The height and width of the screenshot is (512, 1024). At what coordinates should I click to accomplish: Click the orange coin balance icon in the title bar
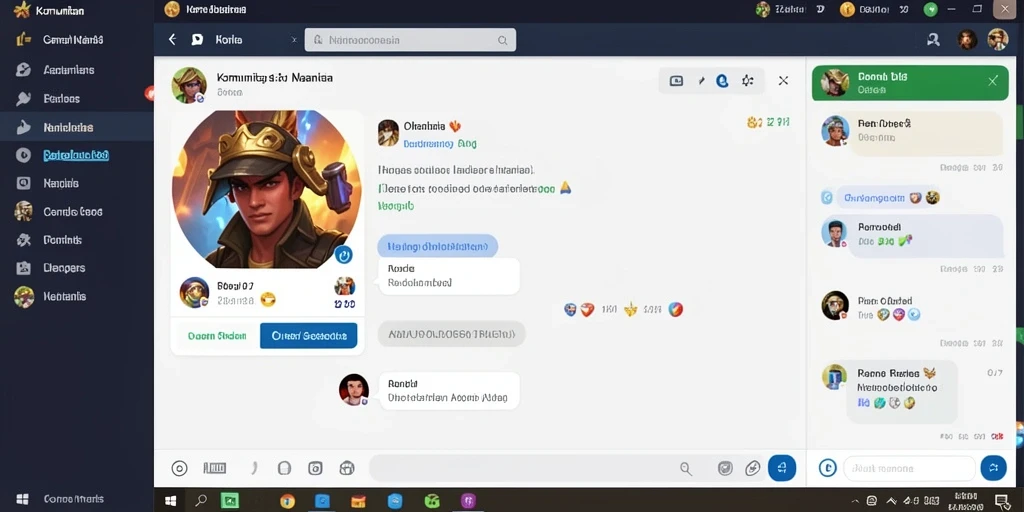(x=847, y=9)
